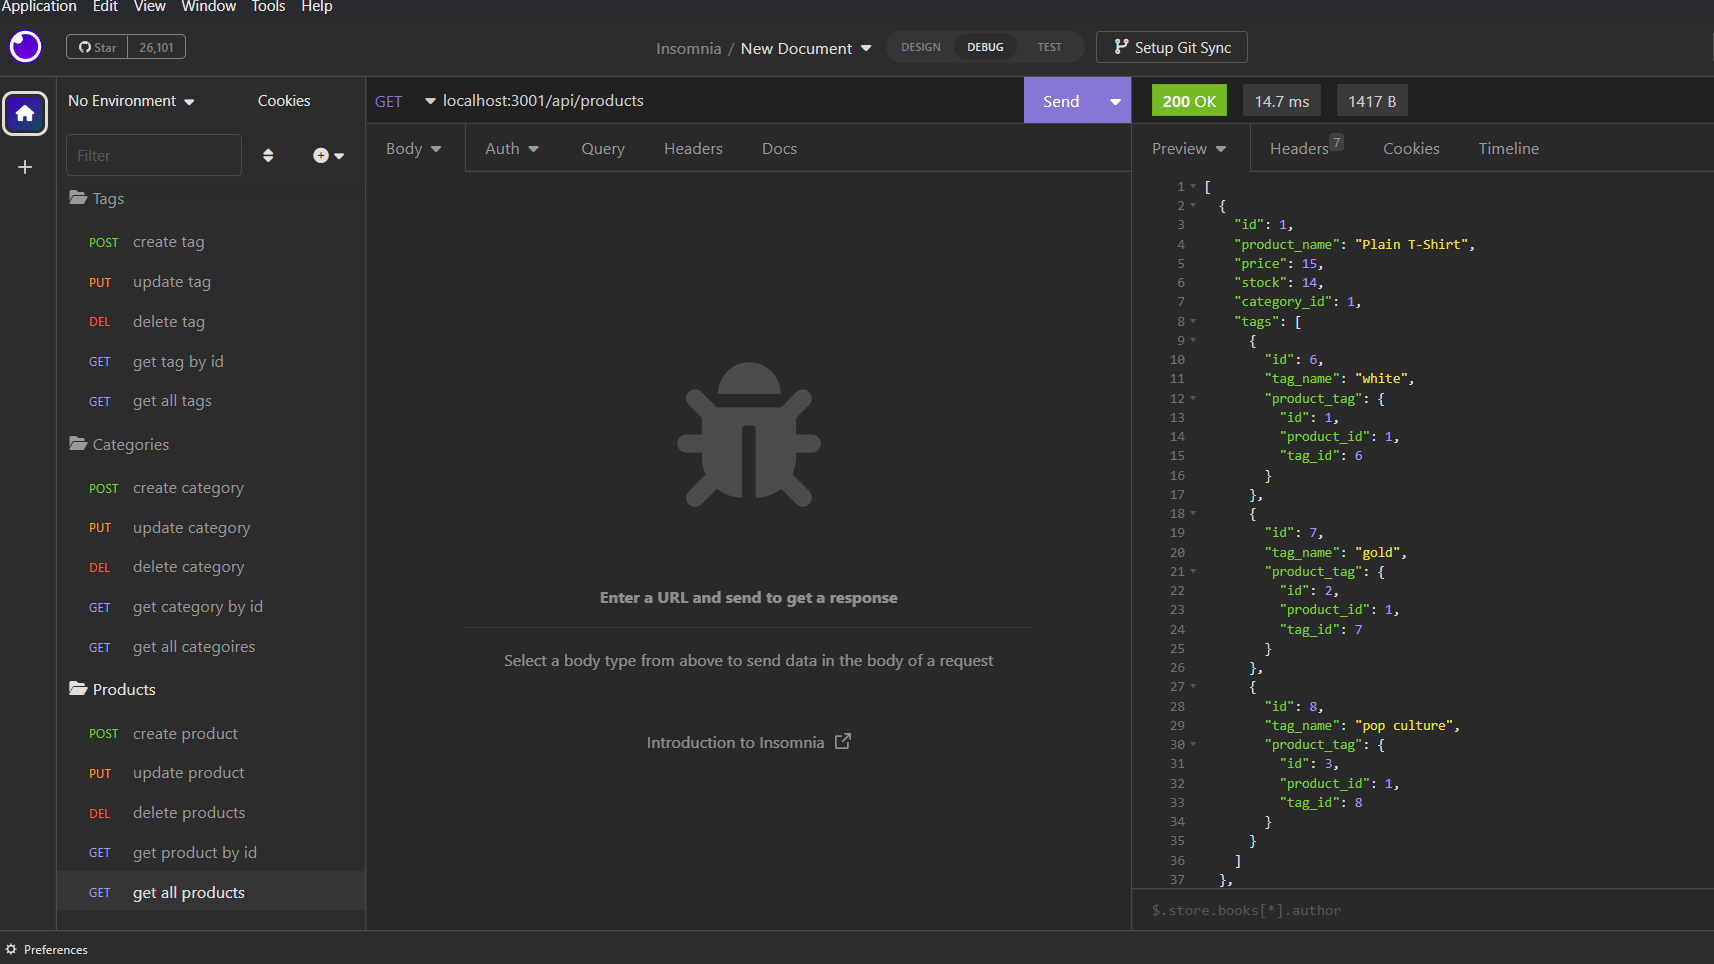
Task: Select the create tag POST request
Action: pyautogui.click(x=211, y=242)
